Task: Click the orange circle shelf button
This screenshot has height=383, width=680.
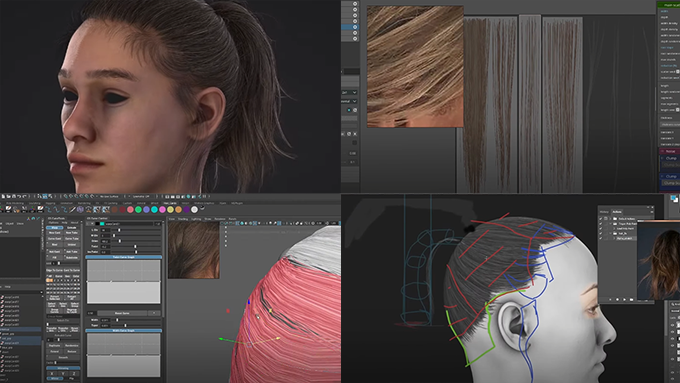Action: [178, 210]
